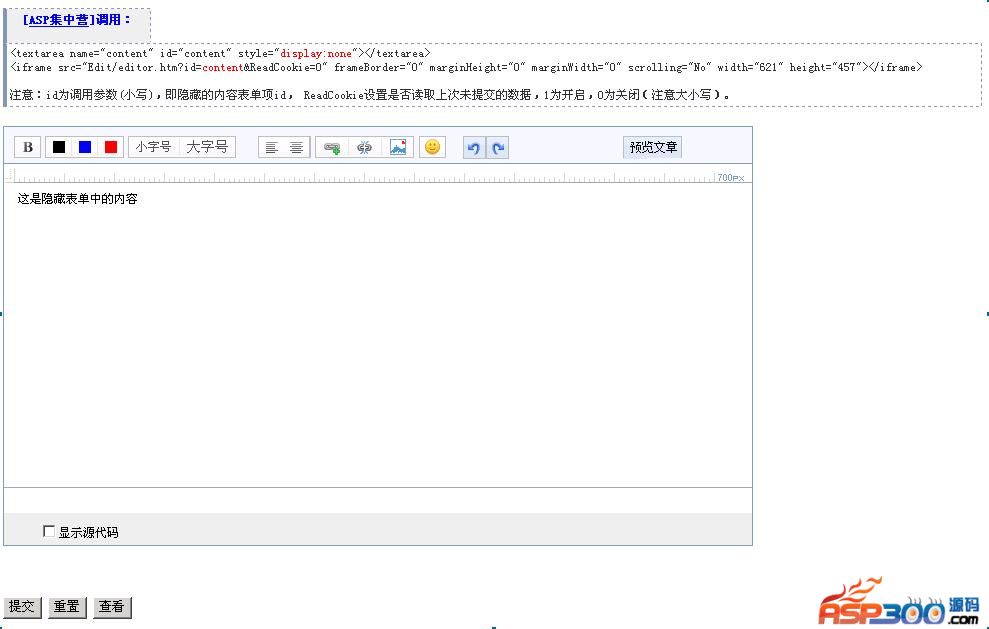
Task: Open the ASP集中营 link
Action: tap(59, 20)
